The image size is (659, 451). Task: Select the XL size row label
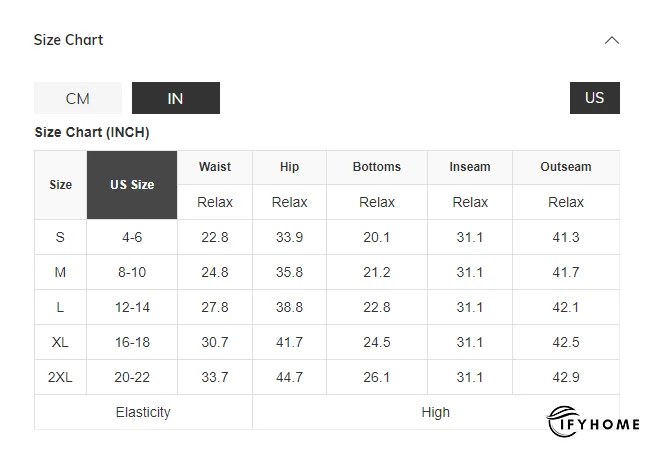point(60,343)
